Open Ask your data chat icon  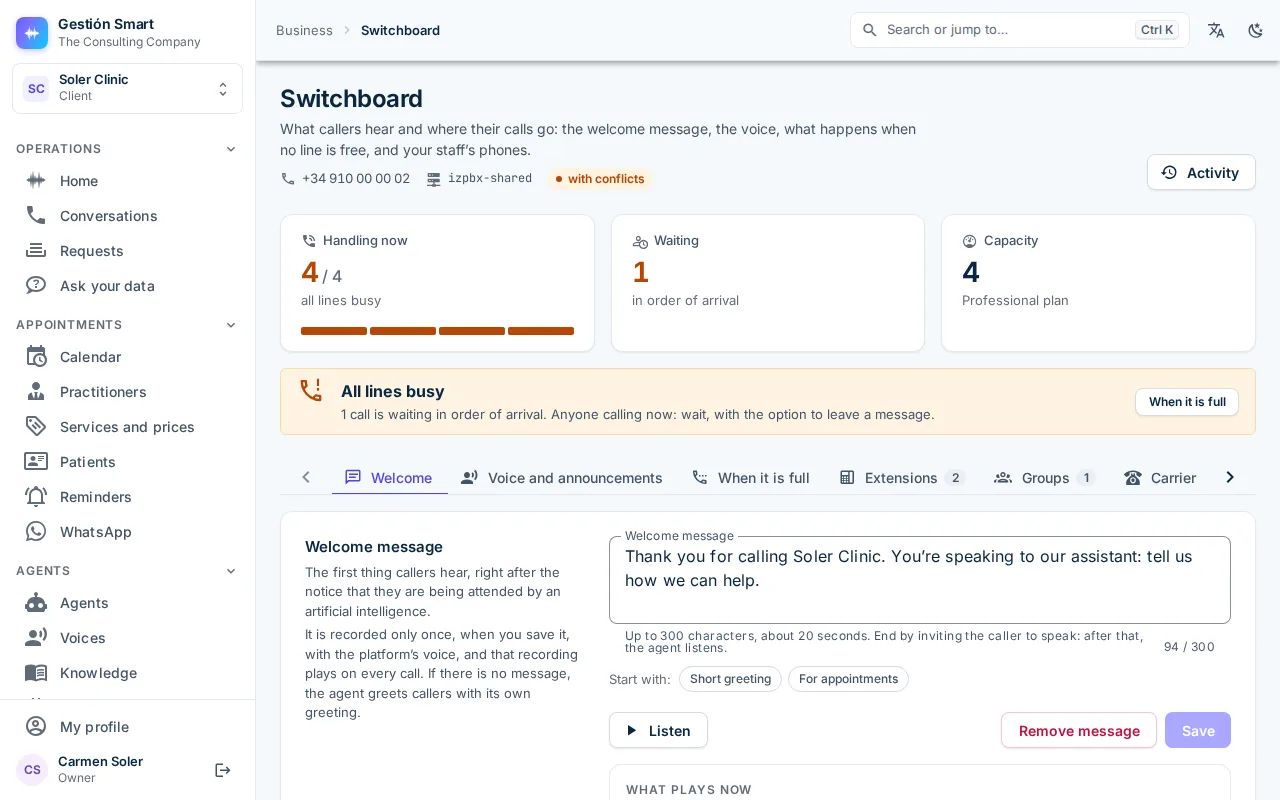click(x=36, y=285)
